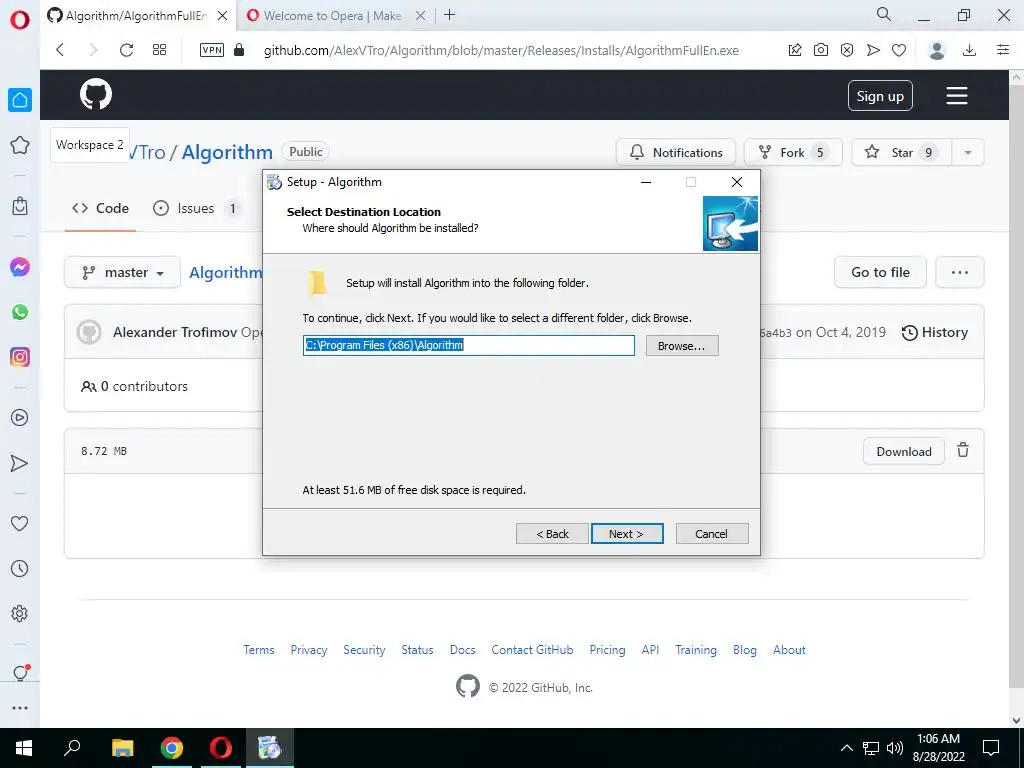Open the GitHub logo home link
1024x768 pixels.
pos(96,95)
